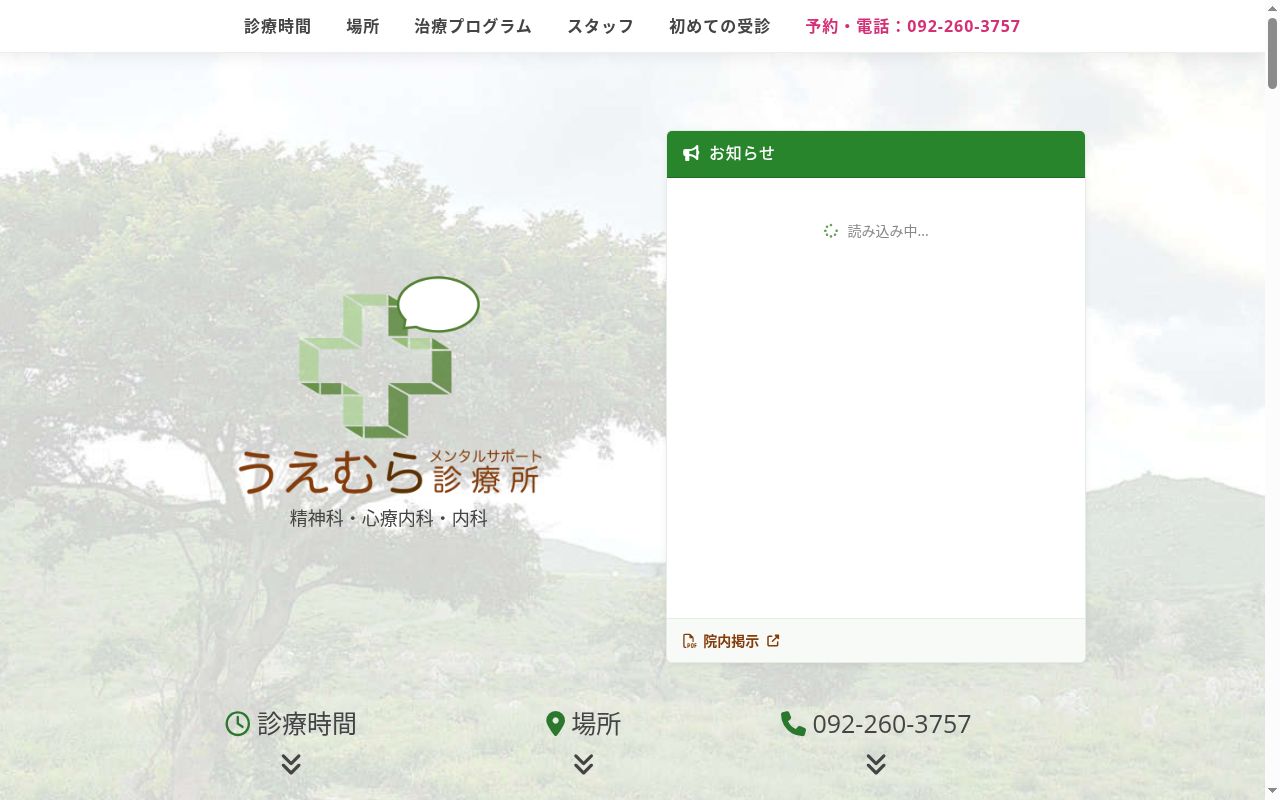Click the green cross clinic logo
The image size is (1280, 800).
pyautogui.click(x=375, y=365)
